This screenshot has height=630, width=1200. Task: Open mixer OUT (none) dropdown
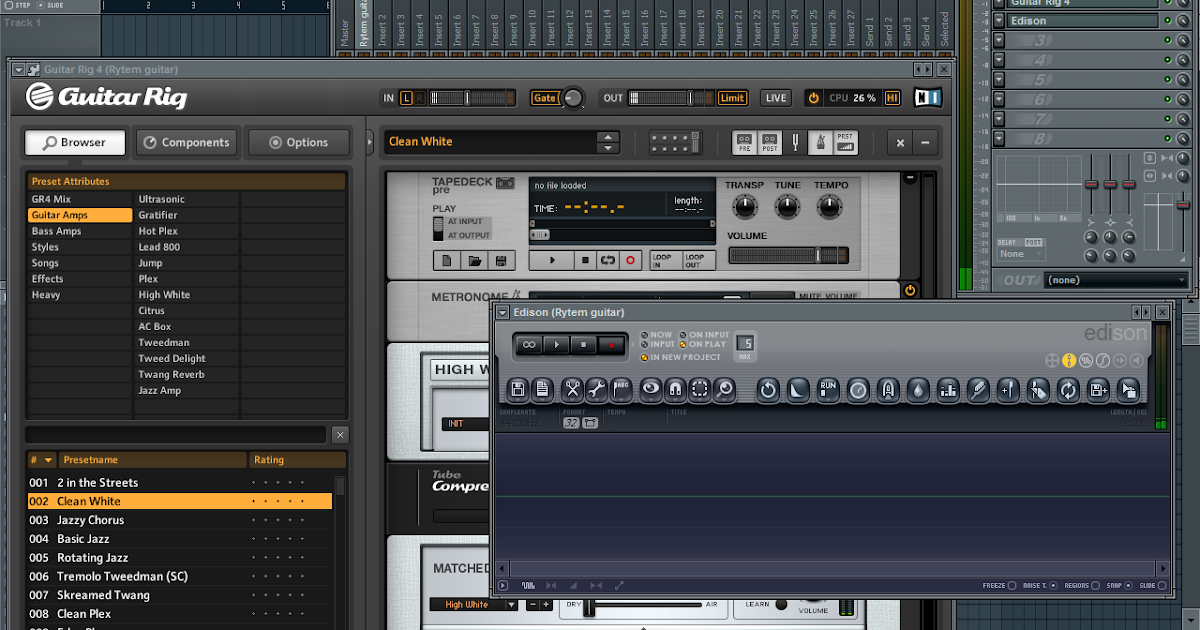[x=1116, y=280]
